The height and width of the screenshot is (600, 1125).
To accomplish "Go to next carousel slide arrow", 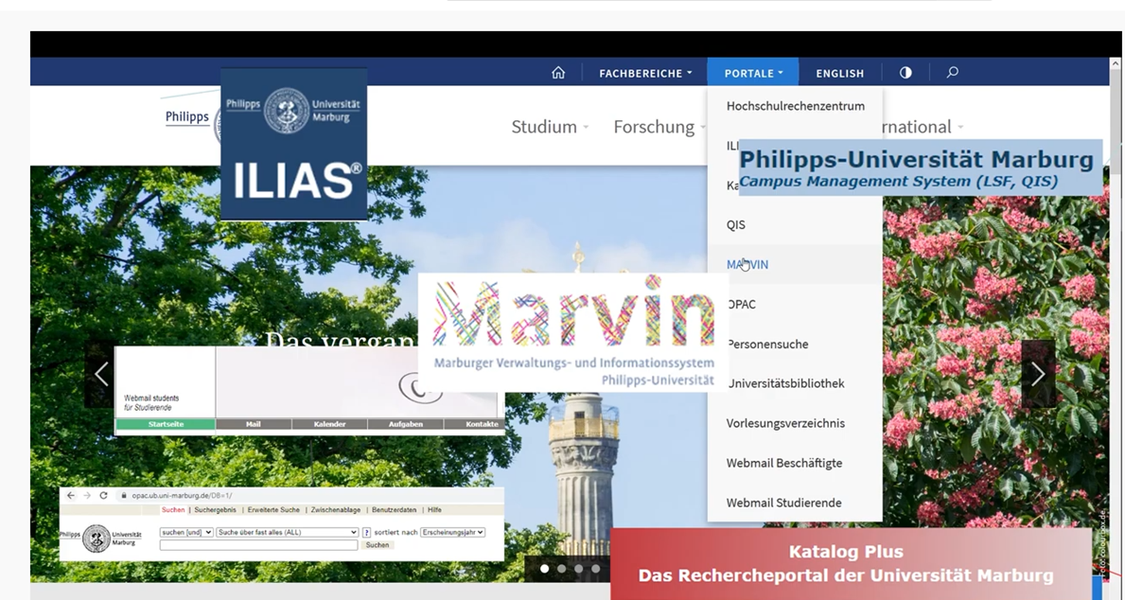I will (x=1038, y=374).
